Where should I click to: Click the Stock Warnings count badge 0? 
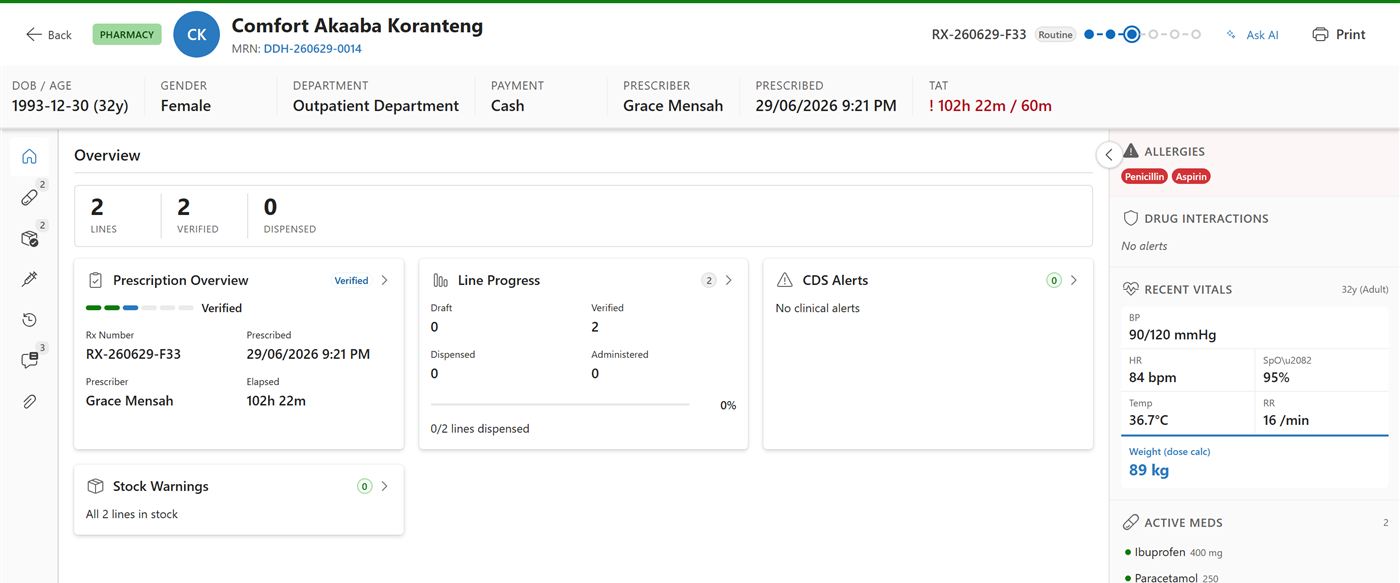point(364,487)
